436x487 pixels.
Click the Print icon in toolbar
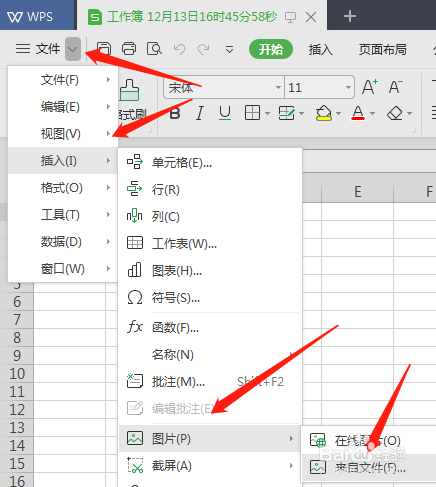[129, 49]
